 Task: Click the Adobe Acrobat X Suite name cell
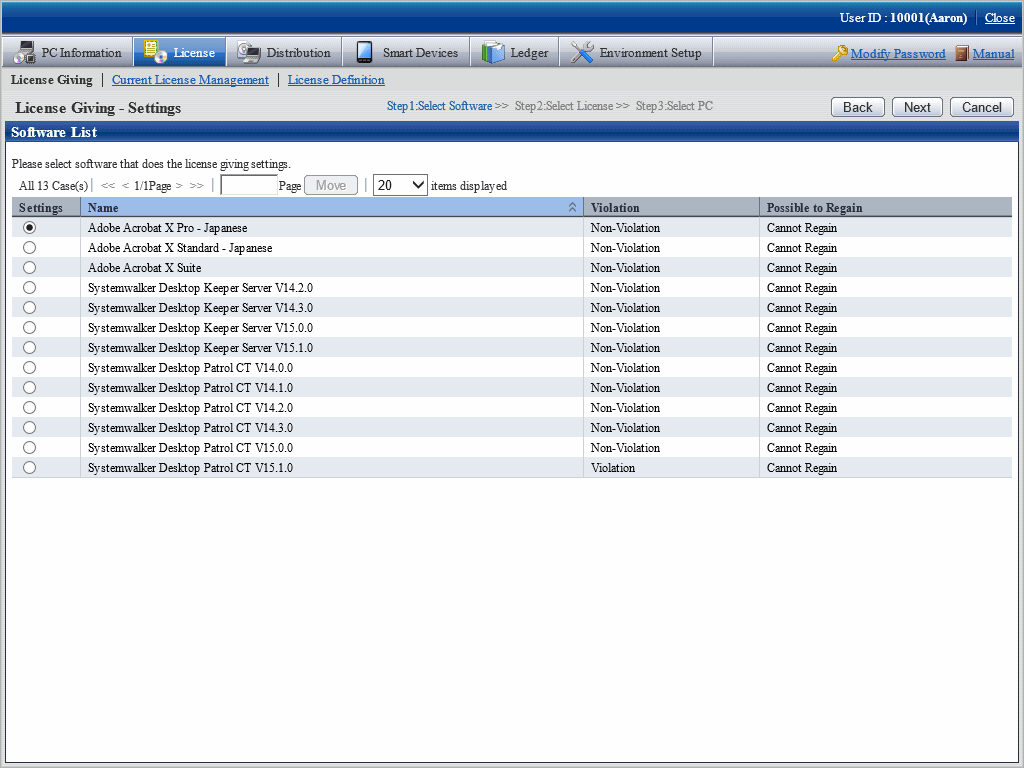[332, 268]
